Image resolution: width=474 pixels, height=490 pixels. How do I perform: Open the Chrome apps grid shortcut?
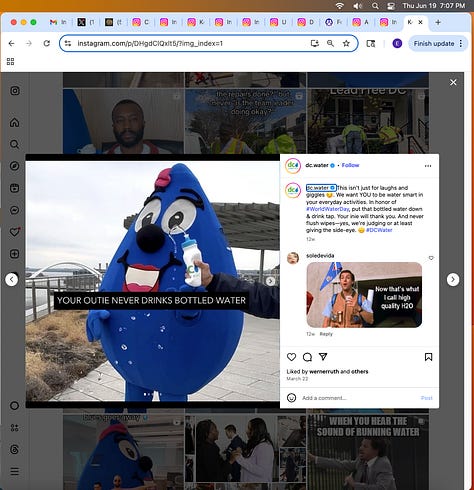pyautogui.click(x=10, y=62)
